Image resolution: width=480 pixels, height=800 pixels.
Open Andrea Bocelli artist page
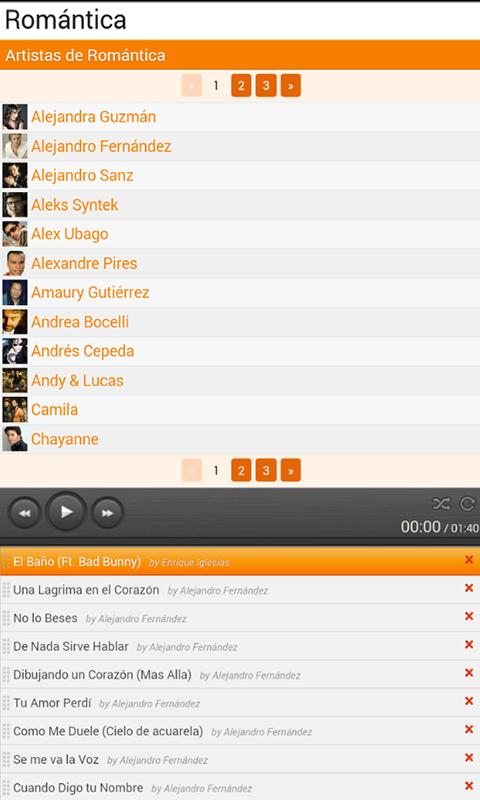pos(80,322)
